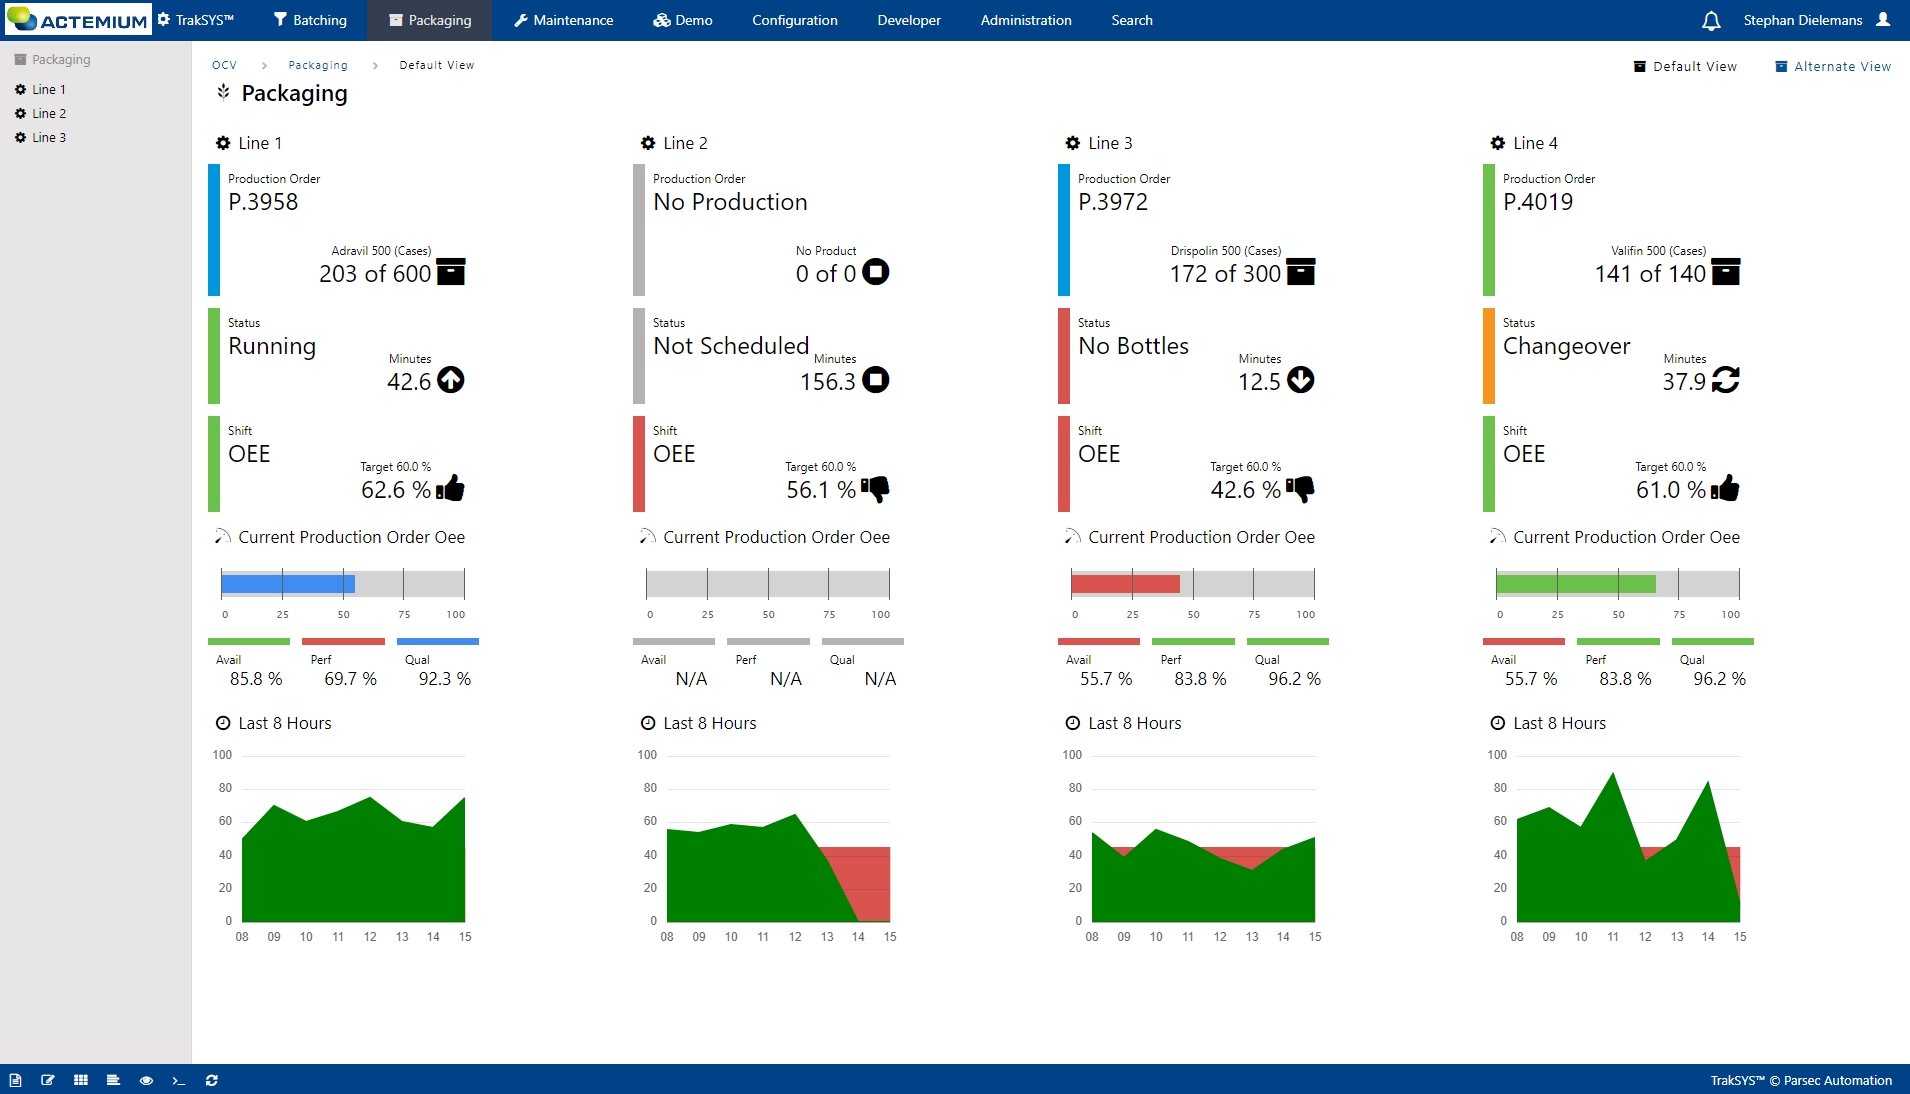This screenshot has height=1094, width=1910.
Task: Select the Default View option
Action: (1685, 67)
